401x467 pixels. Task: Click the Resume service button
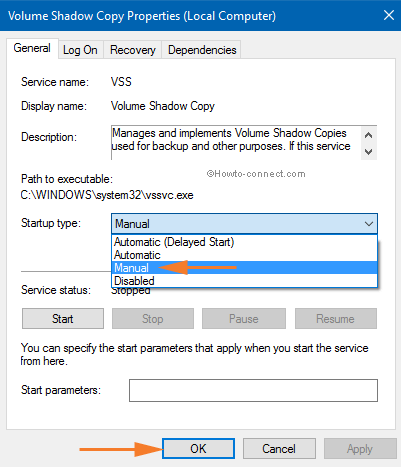pyautogui.click(x=336, y=319)
